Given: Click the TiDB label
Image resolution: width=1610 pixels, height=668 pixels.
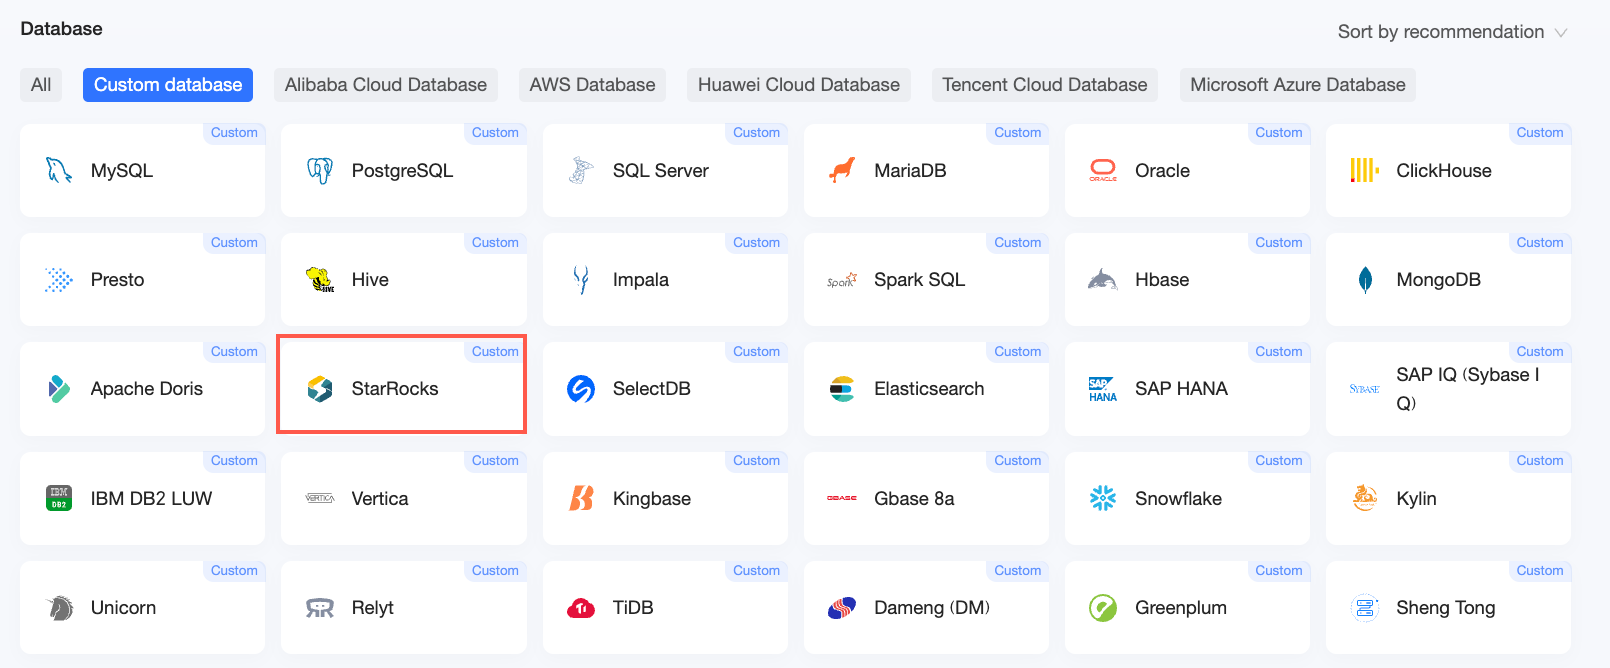Looking at the screenshot, I should (x=633, y=608).
